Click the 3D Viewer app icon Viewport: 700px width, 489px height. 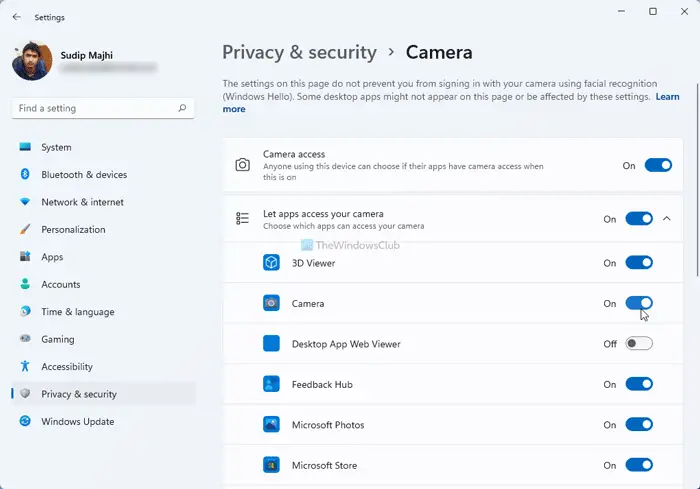271,263
